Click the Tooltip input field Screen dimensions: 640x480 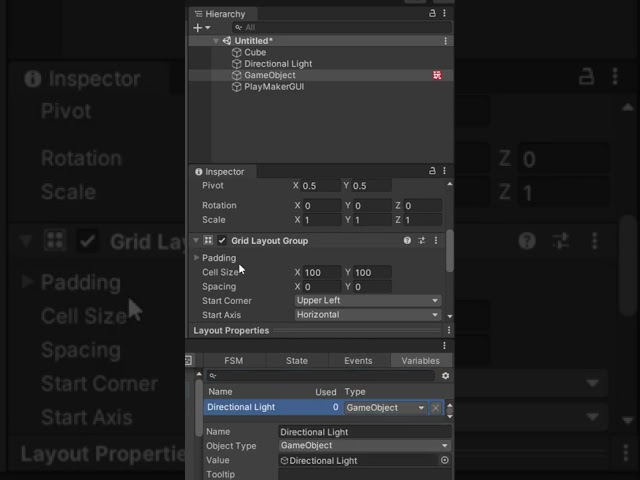pyautogui.click(x=365, y=475)
